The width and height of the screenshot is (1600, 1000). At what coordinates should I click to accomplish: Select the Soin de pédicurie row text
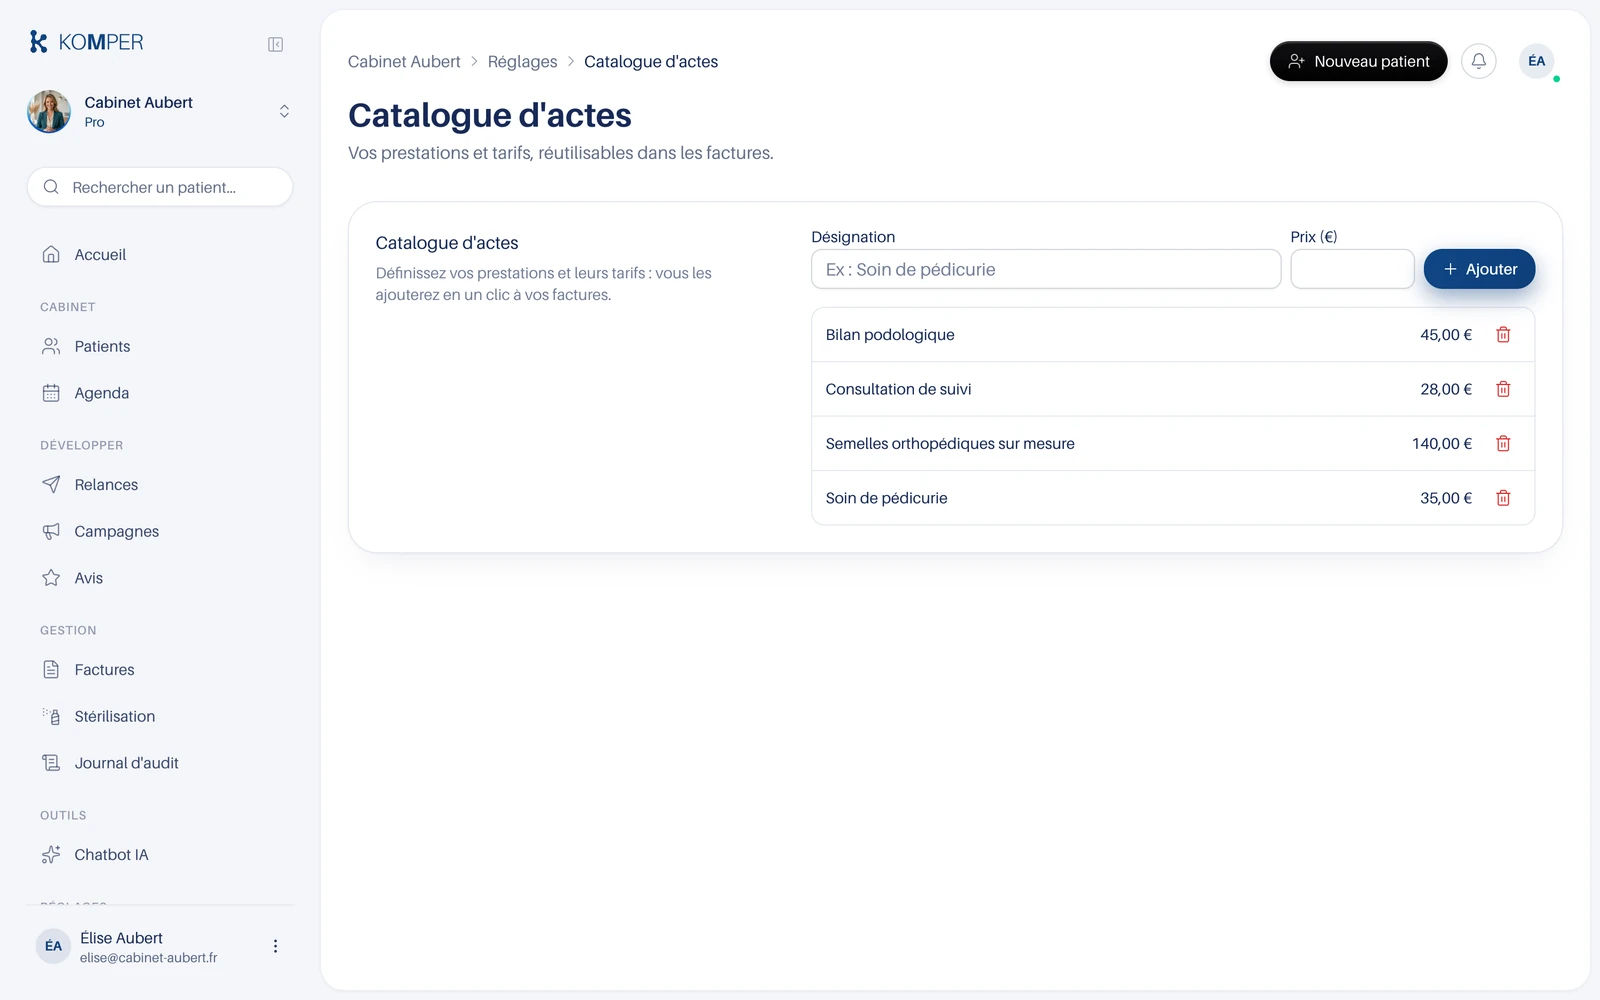click(886, 498)
